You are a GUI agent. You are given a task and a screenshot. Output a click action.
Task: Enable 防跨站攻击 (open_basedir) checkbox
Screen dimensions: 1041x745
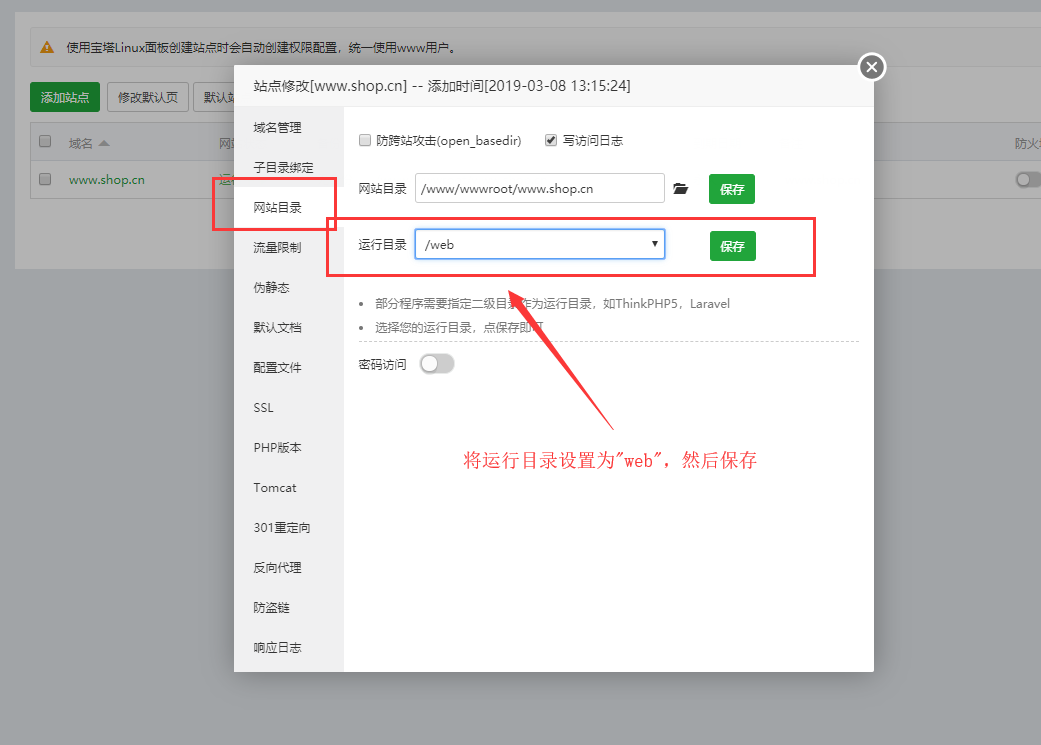(x=365, y=140)
